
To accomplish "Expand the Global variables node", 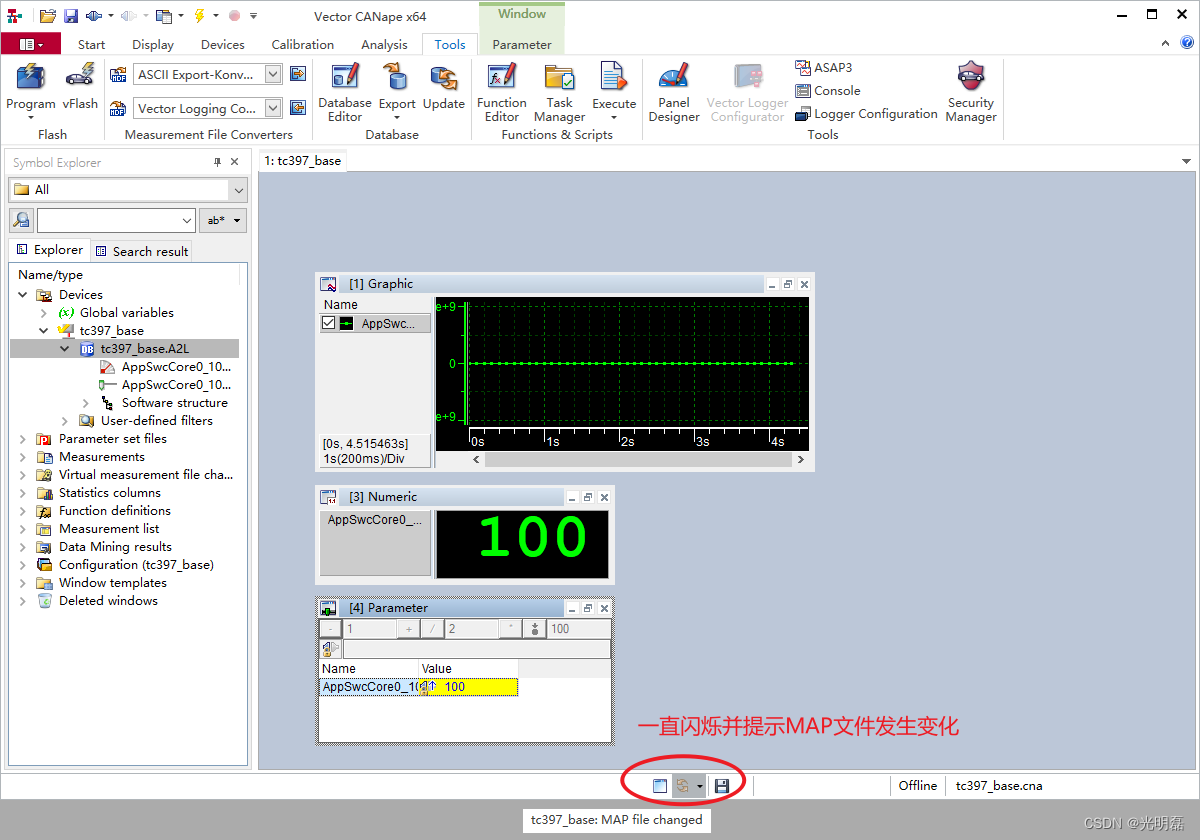I will (x=44, y=313).
